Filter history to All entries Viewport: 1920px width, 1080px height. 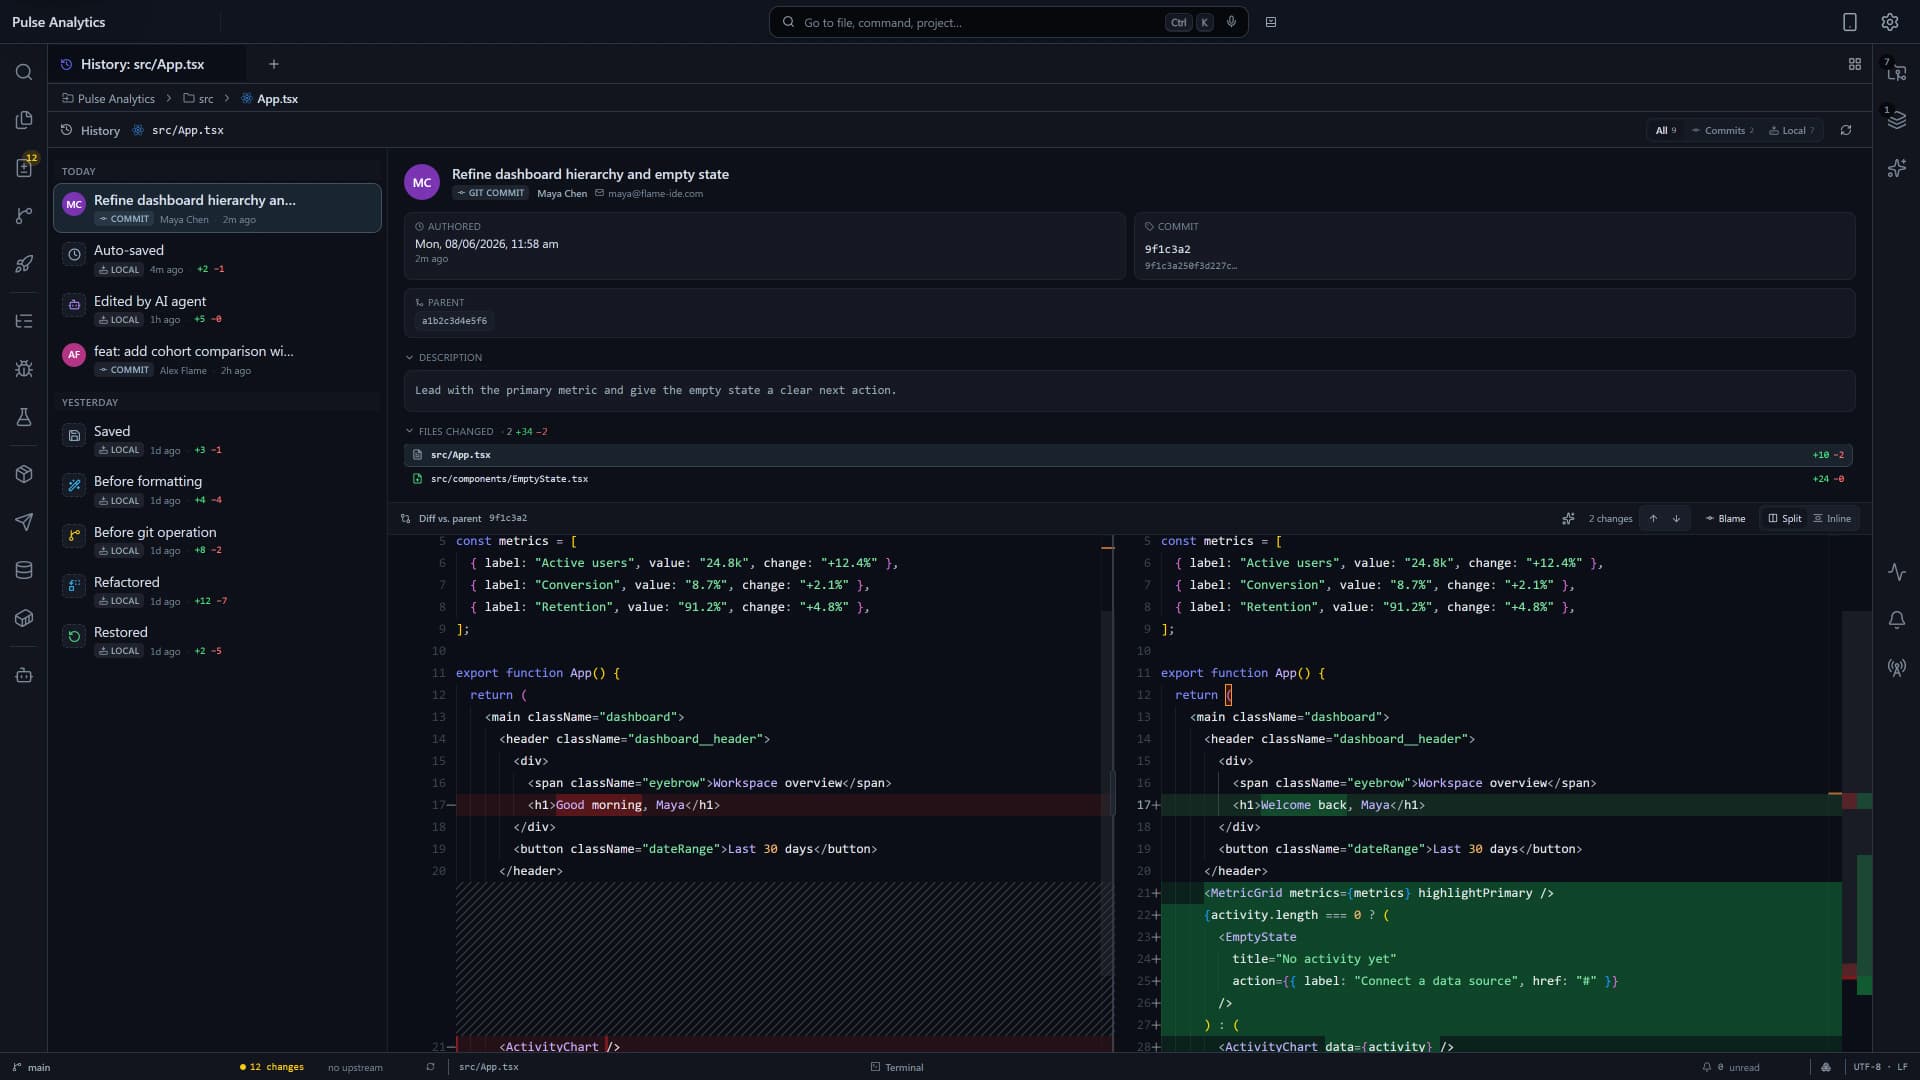pos(1665,130)
